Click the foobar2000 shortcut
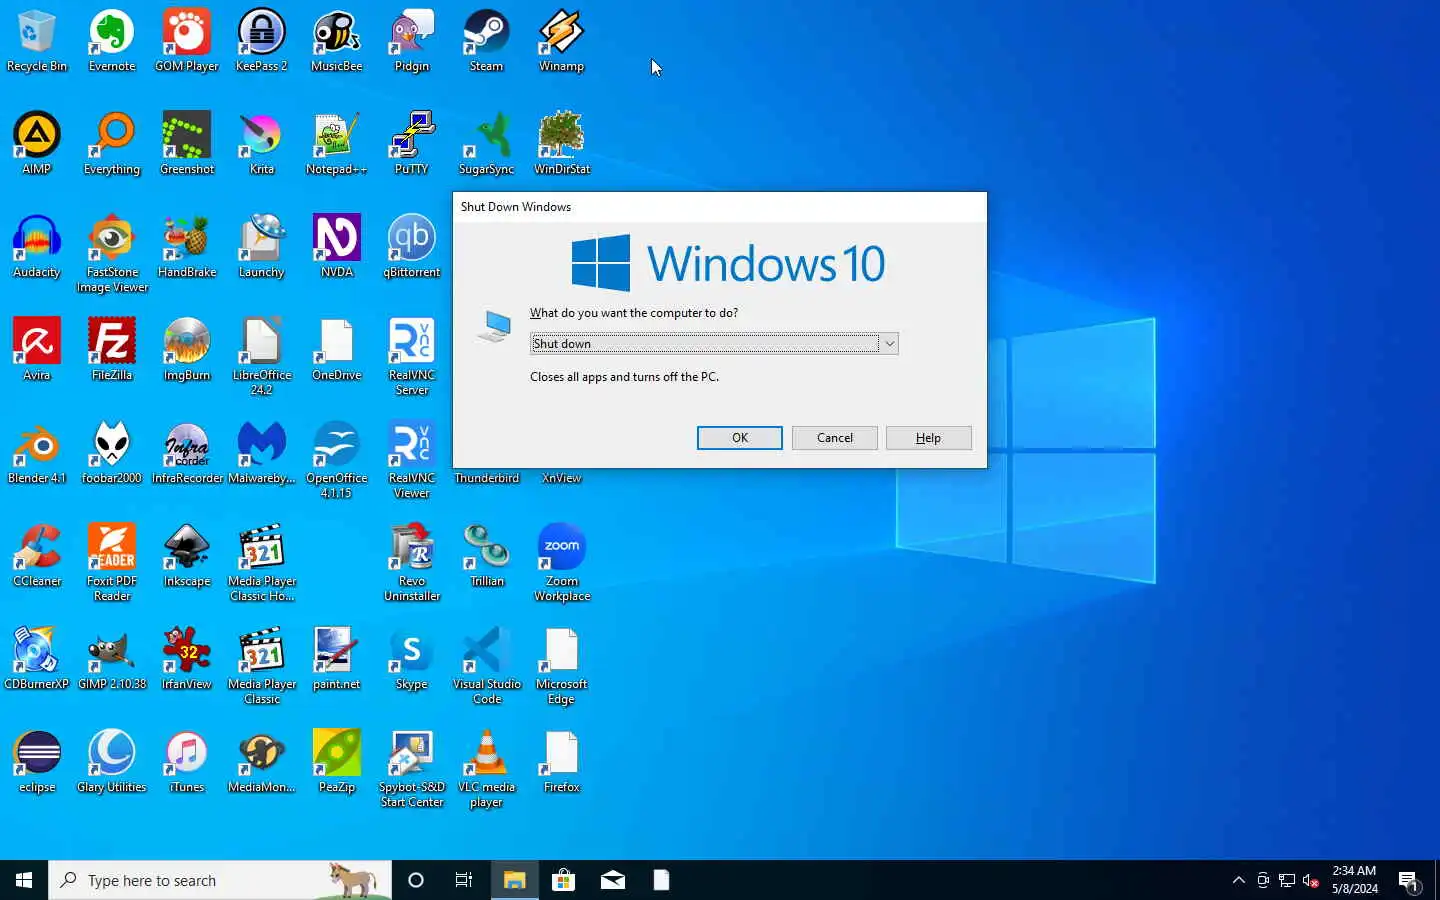This screenshot has height=900, width=1440. point(112,453)
